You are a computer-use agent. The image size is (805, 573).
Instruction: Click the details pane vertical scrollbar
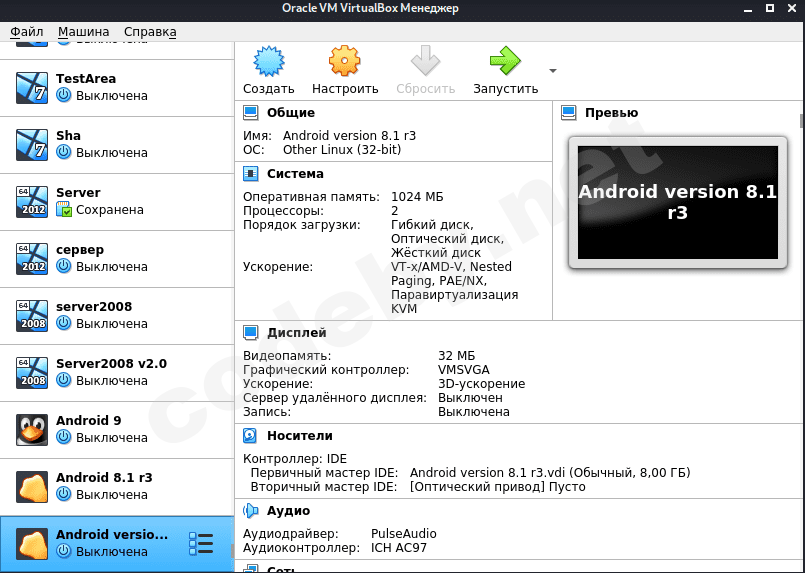point(802,121)
